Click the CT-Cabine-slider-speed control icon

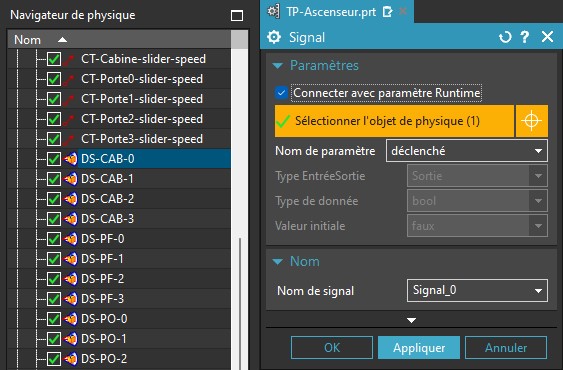point(69,59)
